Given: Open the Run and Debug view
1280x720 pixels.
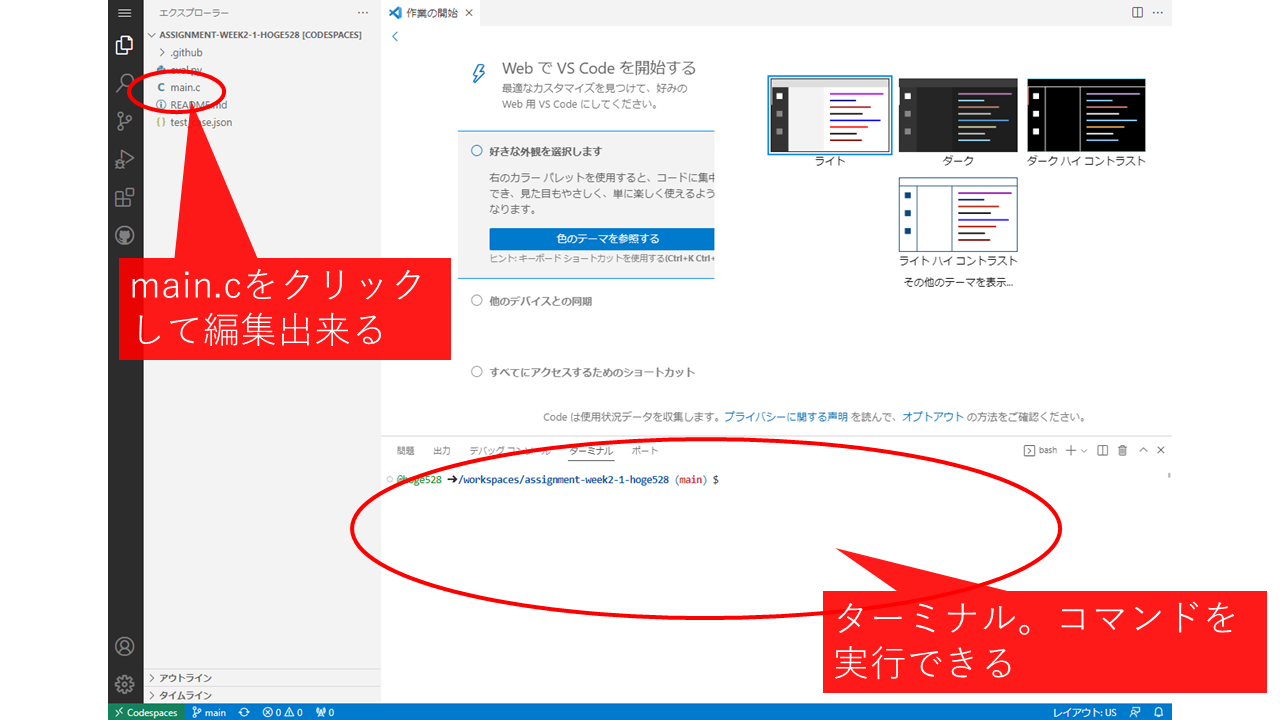Looking at the screenshot, I should pyautogui.click(x=125, y=159).
